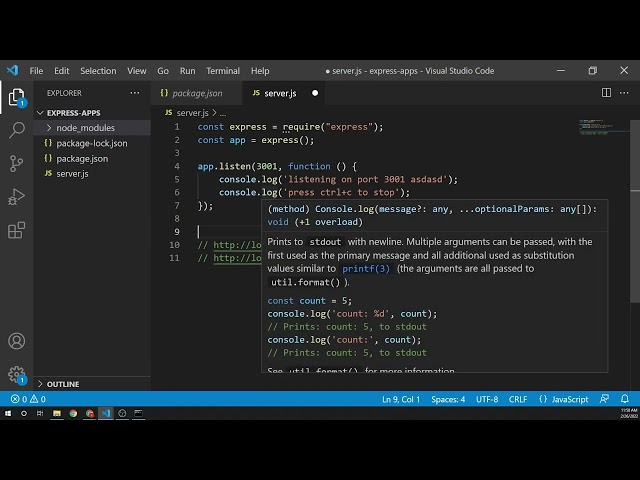The width and height of the screenshot is (640, 480).
Task: Open Task View in the taskbar
Action: (40, 413)
